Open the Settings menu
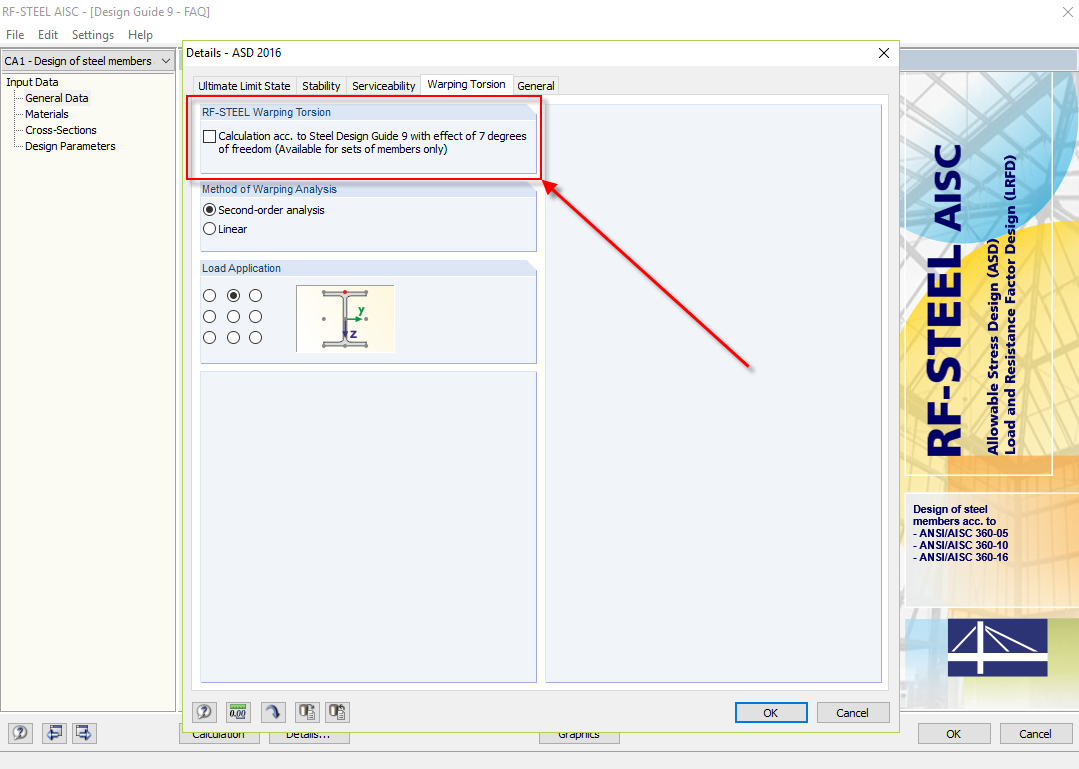1079x769 pixels. pos(93,34)
